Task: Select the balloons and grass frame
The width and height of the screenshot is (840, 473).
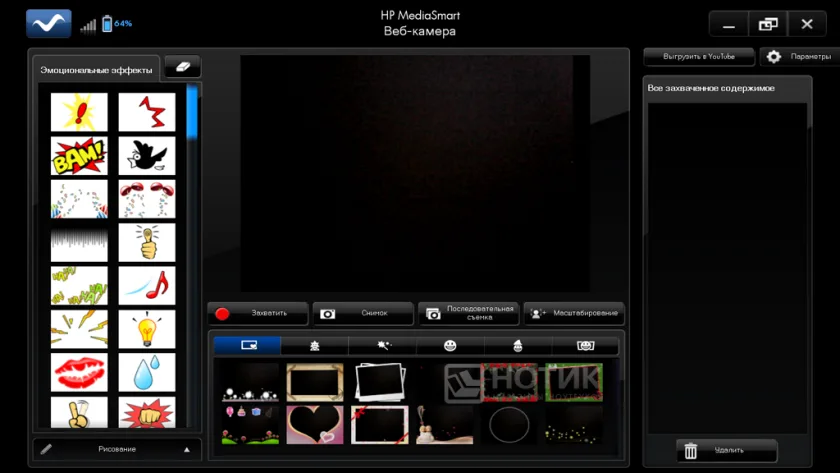Action: tap(250, 425)
